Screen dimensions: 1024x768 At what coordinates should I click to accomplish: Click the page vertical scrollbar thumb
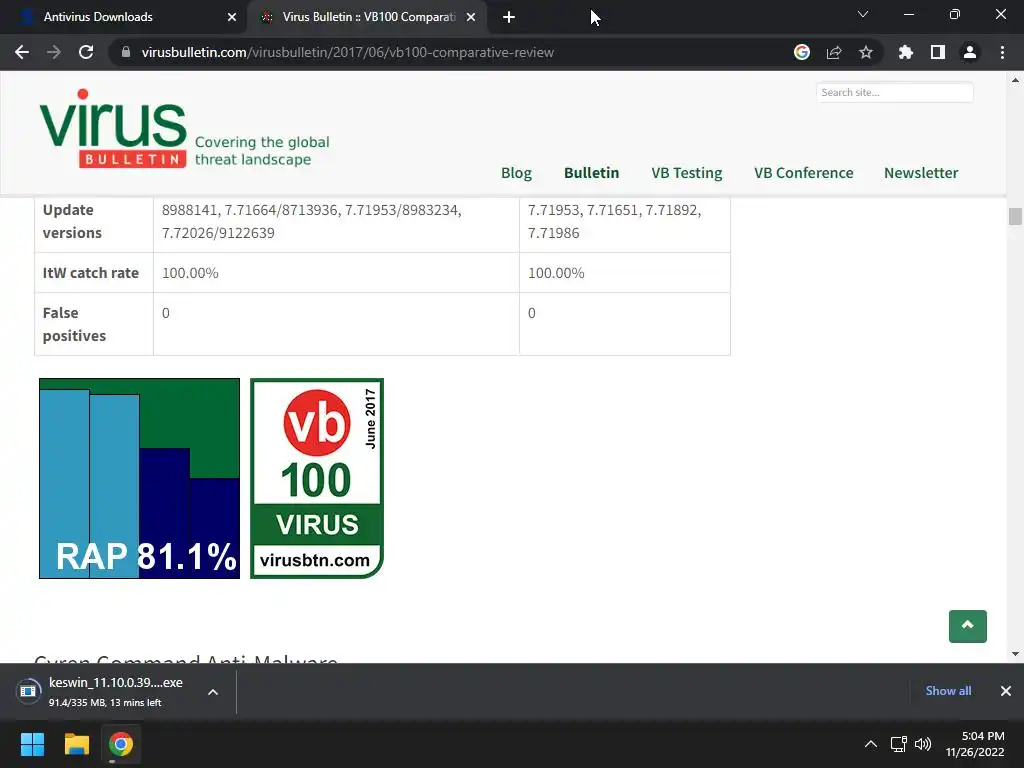1014,216
